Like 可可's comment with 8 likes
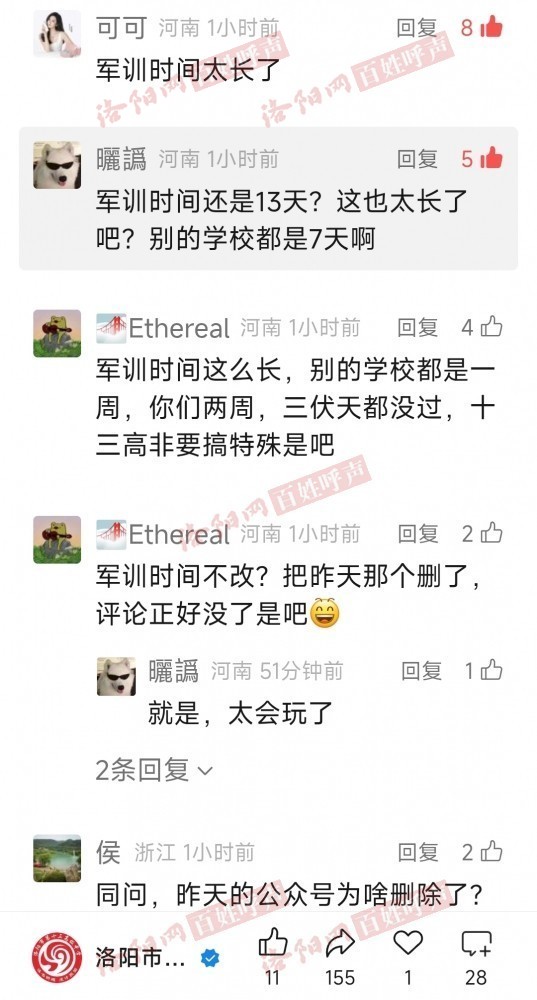 pyautogui.click(x=491, y=28)
